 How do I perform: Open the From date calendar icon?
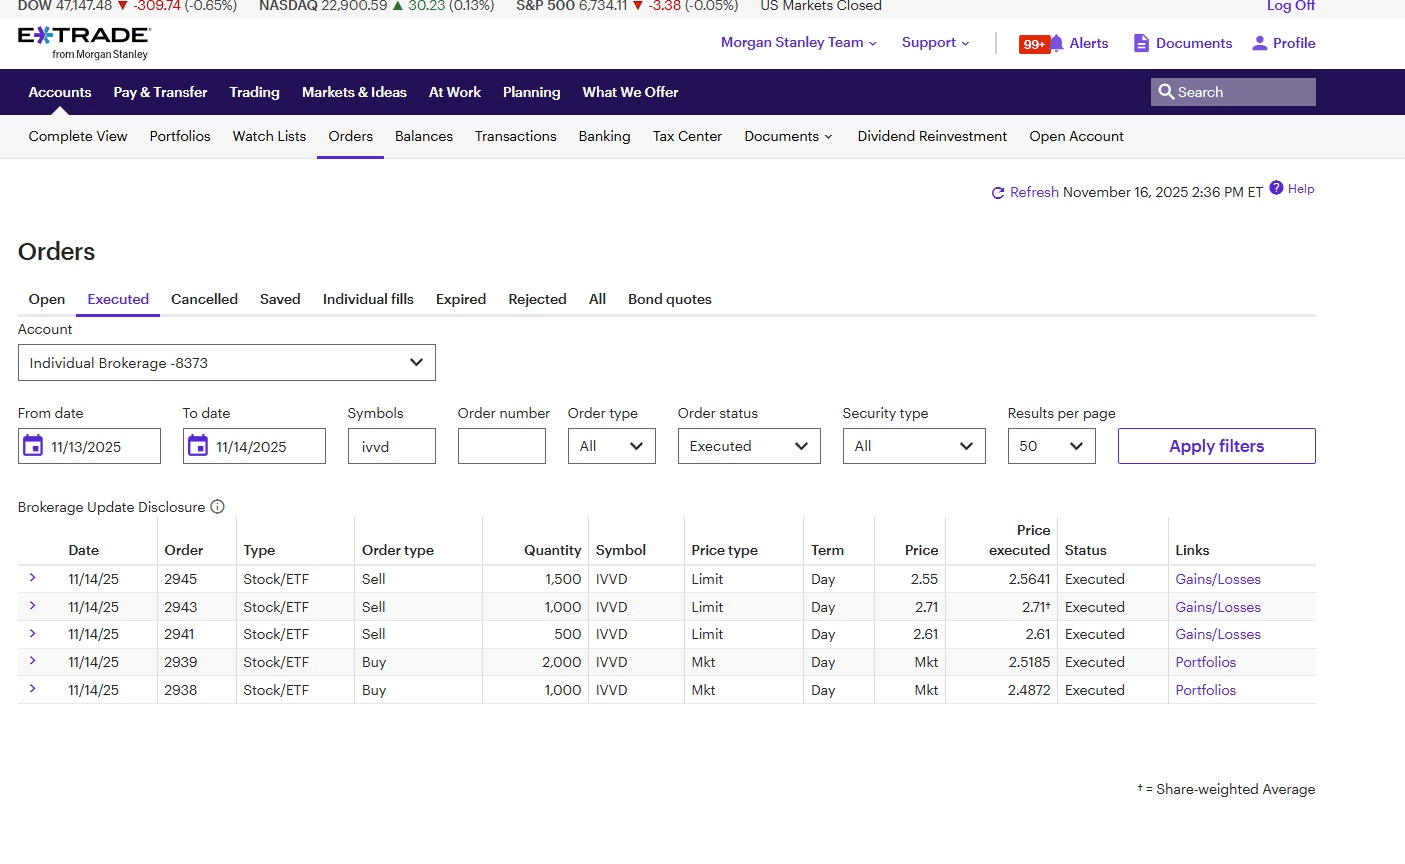[x=33, y=446]
